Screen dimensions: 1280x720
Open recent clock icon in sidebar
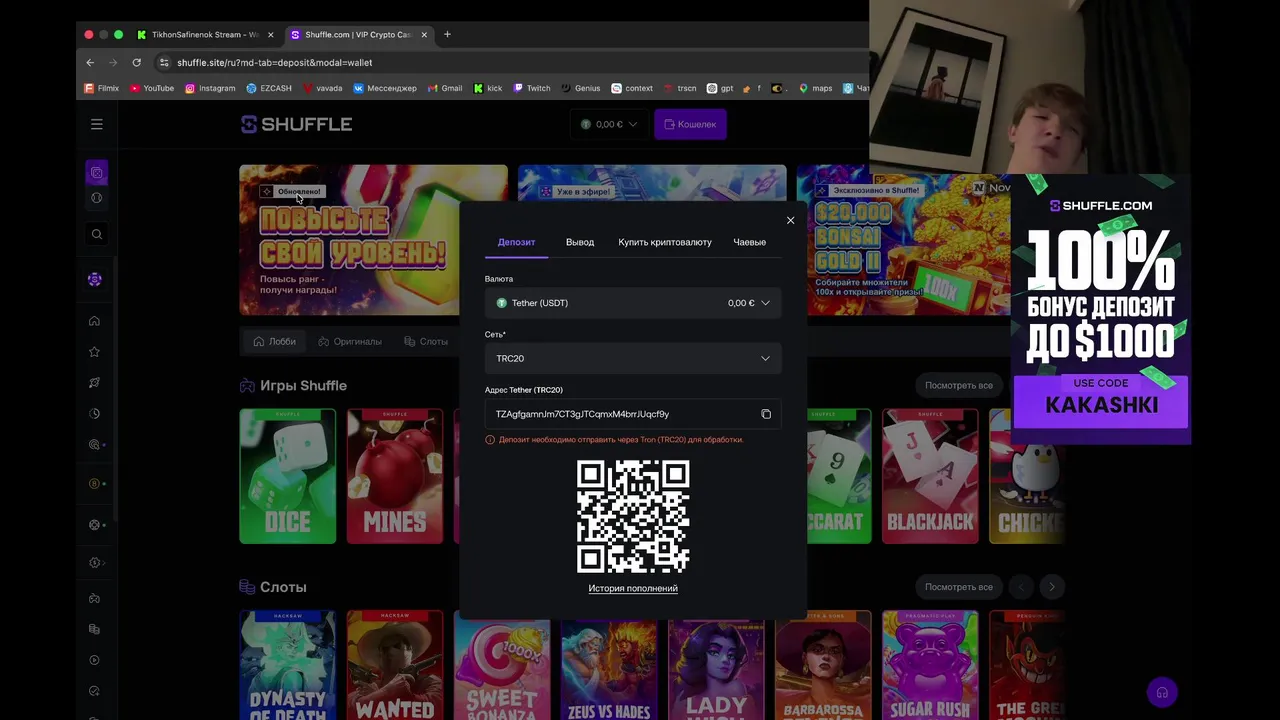(94, 414)
